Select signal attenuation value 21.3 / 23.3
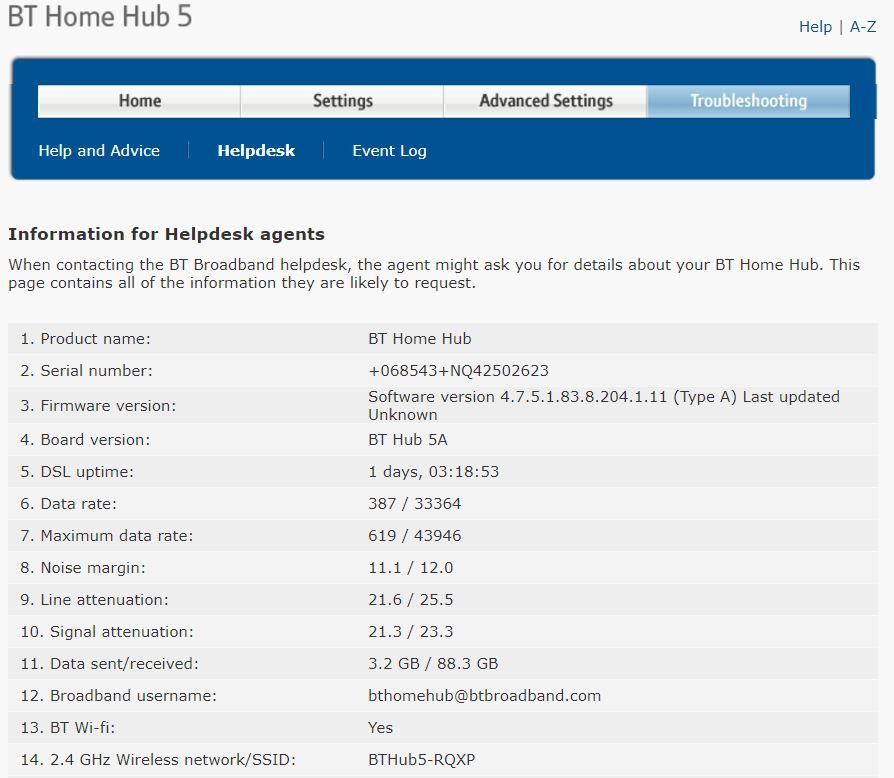The width and height of the screenshot is (894, 778). point(411,631)
